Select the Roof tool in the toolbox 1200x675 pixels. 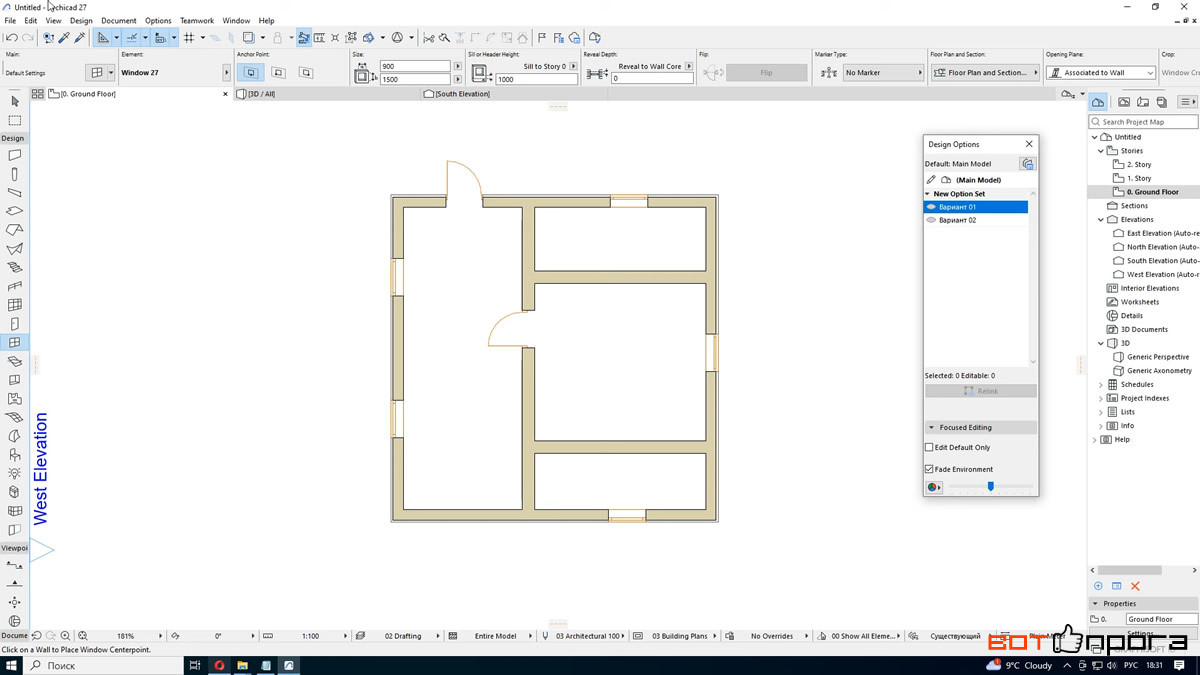14,230
